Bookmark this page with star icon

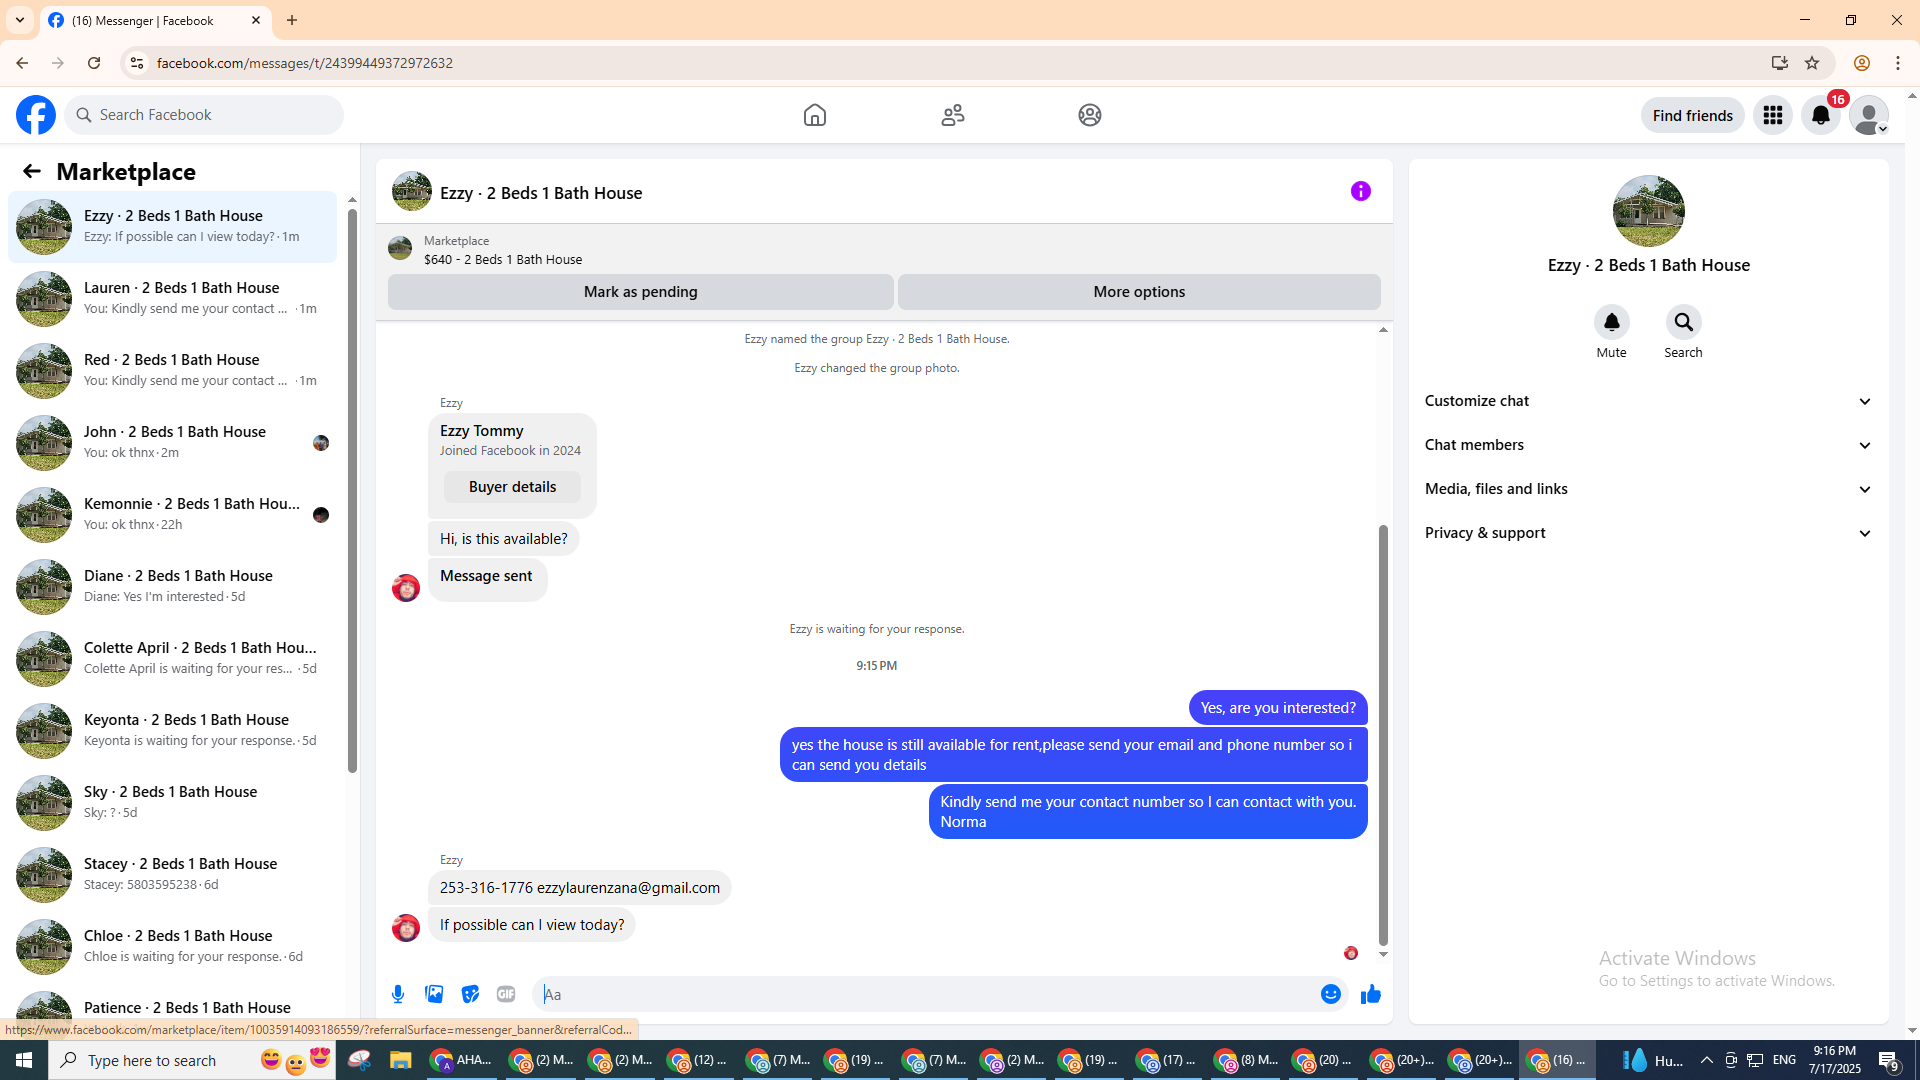click(x=1812, y=63)
